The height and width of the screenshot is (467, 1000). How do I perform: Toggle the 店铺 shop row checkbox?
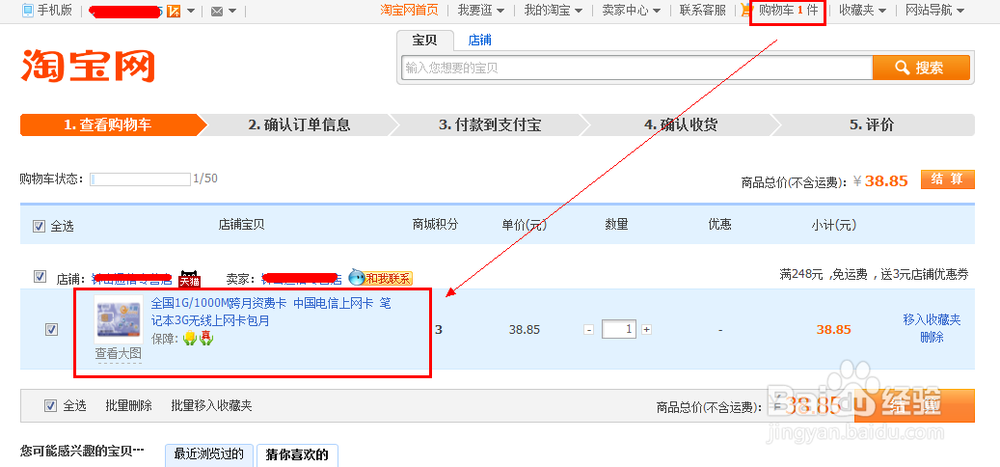pyautogui.click(x=40, y=276)
